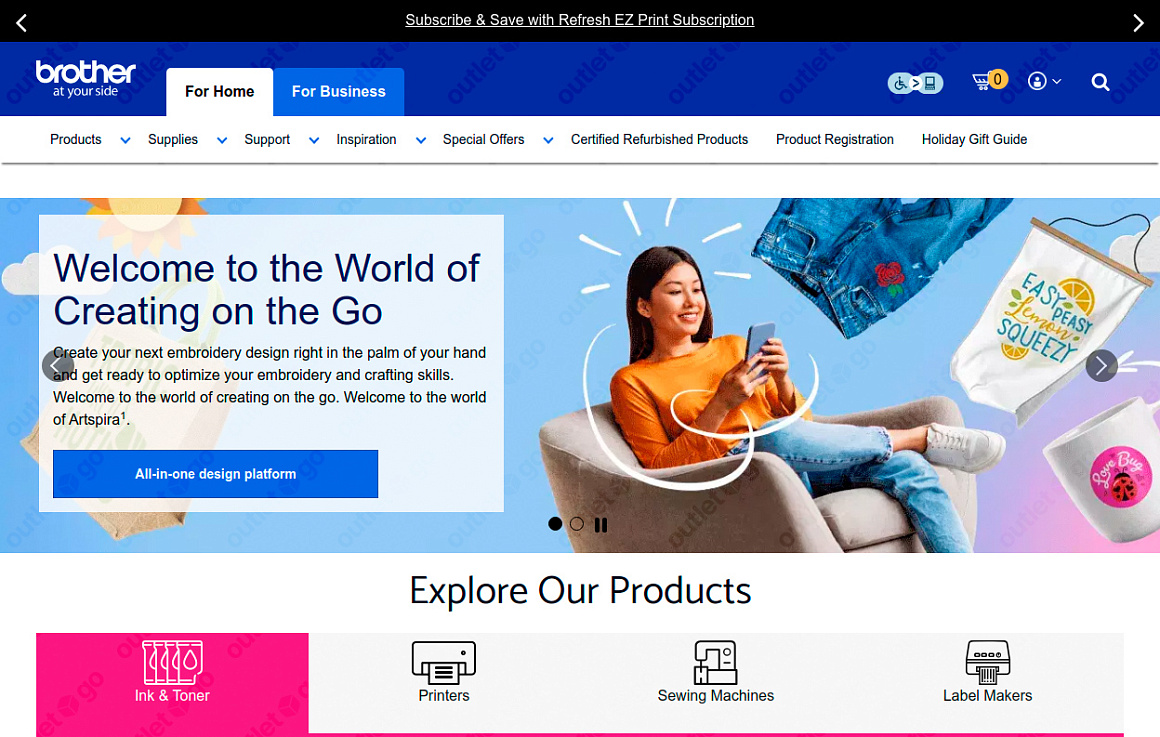Image resolution: width=1160 pixels, height=737 pixels.
Task: Click the Brother at your side logo
Action: coord(86,79)
